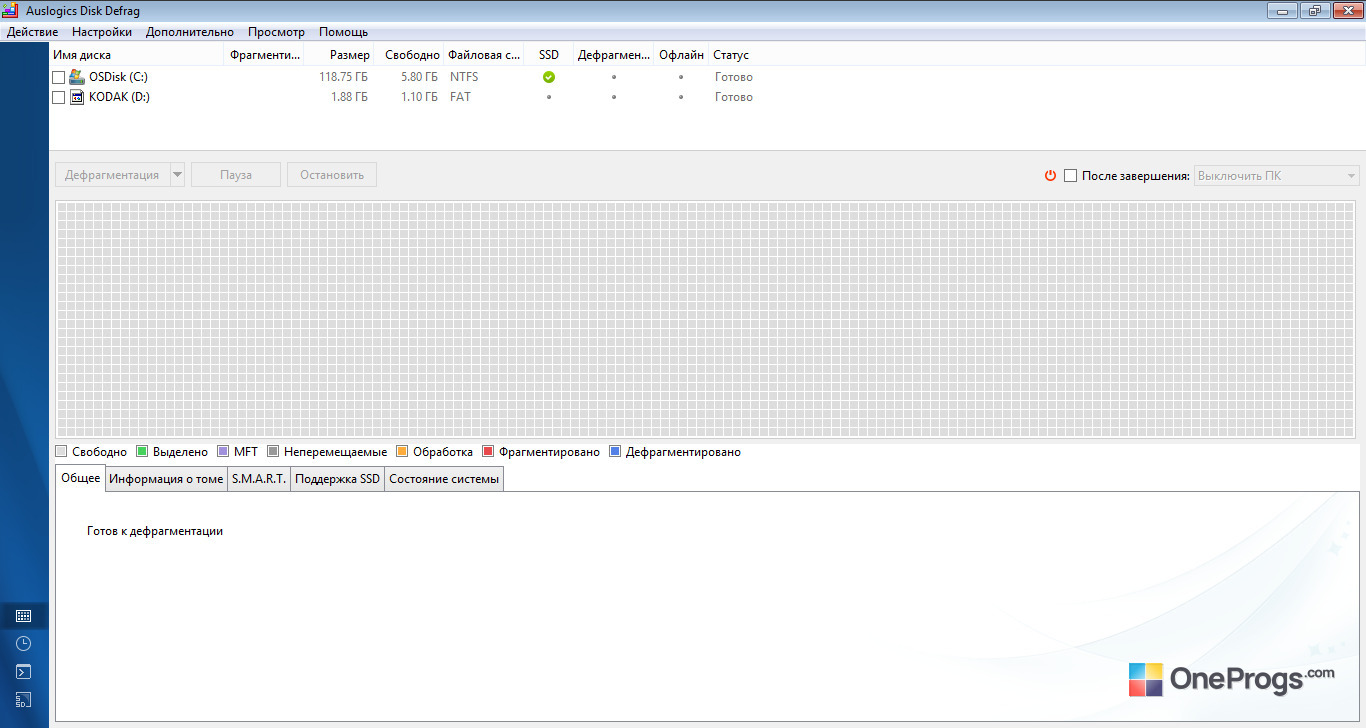
Task: Click the disk cluster map grid
Action: coord(707,319)
